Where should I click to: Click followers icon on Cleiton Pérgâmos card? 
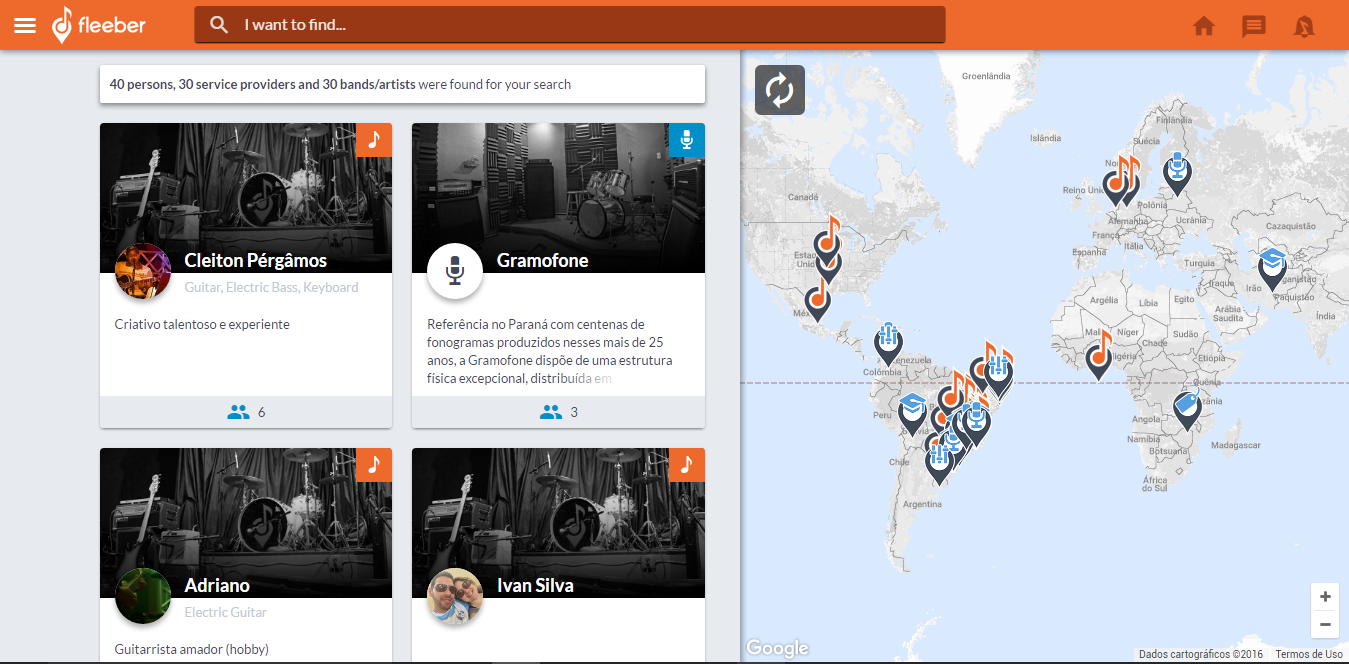pos(238,411)
